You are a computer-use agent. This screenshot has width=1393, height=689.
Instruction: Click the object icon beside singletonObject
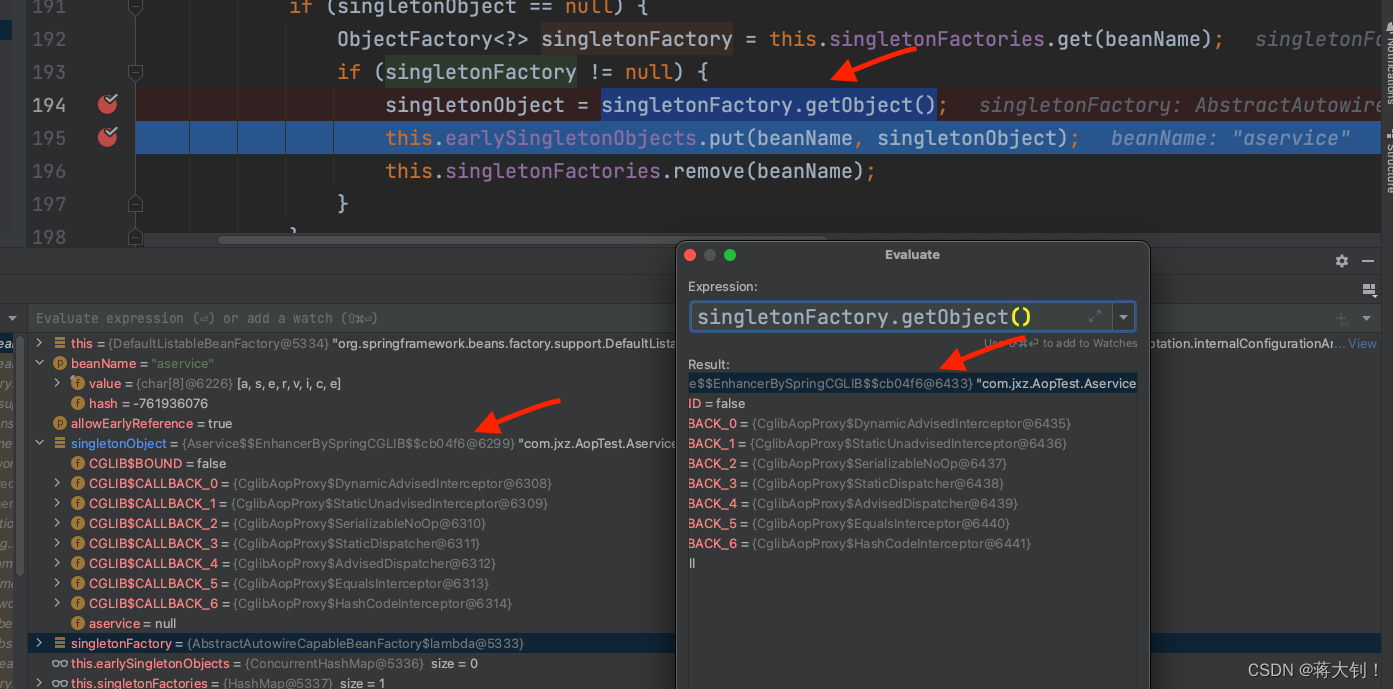click(60, 443)
